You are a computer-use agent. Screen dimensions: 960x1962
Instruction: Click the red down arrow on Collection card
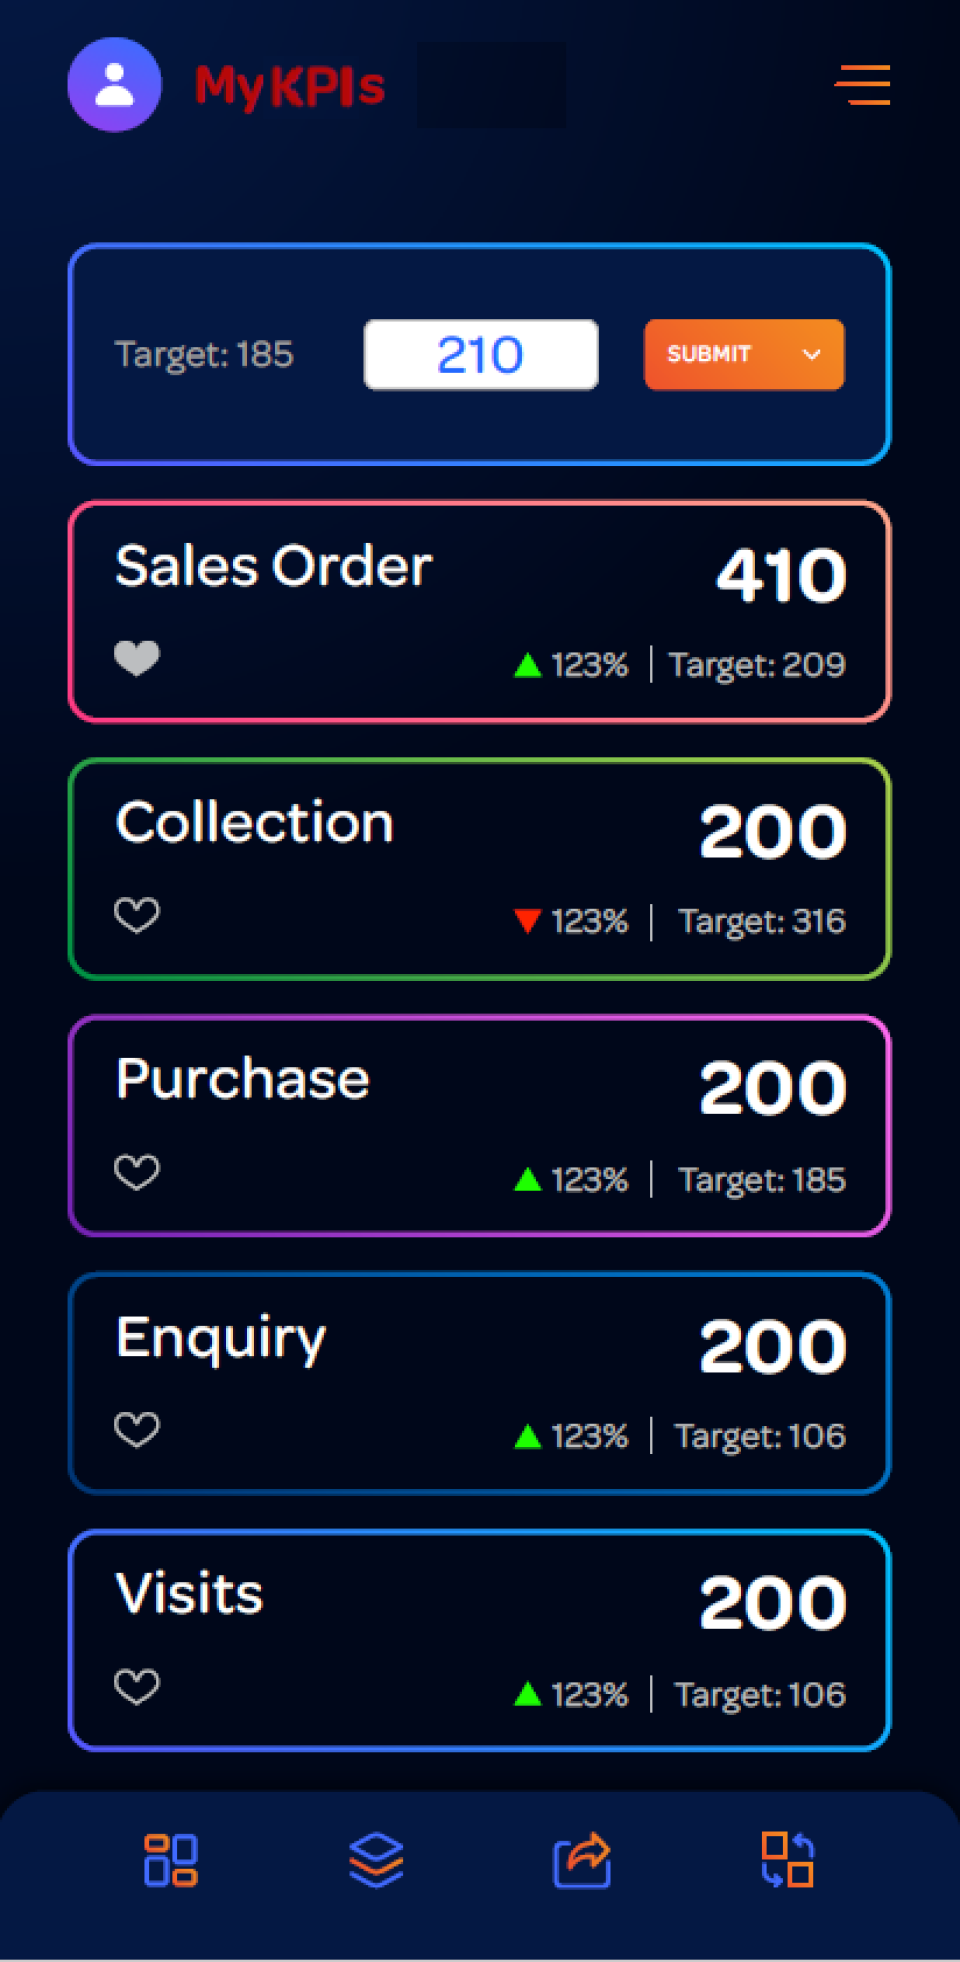[x=527, y=921]
